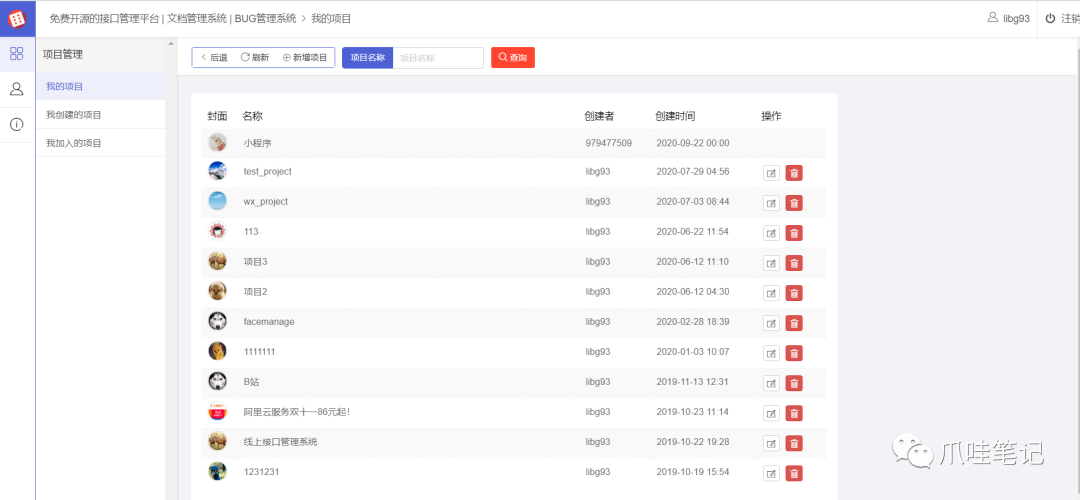The height and width of the screenshot is (500, 1080).
Task: Delete the 项目3 row
Action: (x=794, y=263)
